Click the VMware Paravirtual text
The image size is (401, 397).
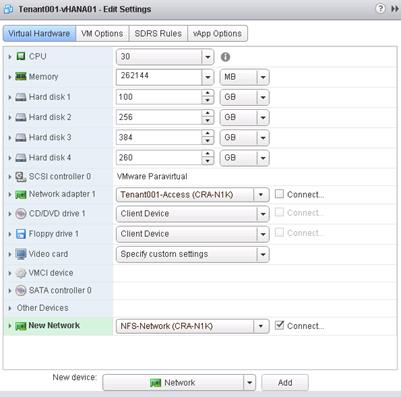click(x=152, y=177)
